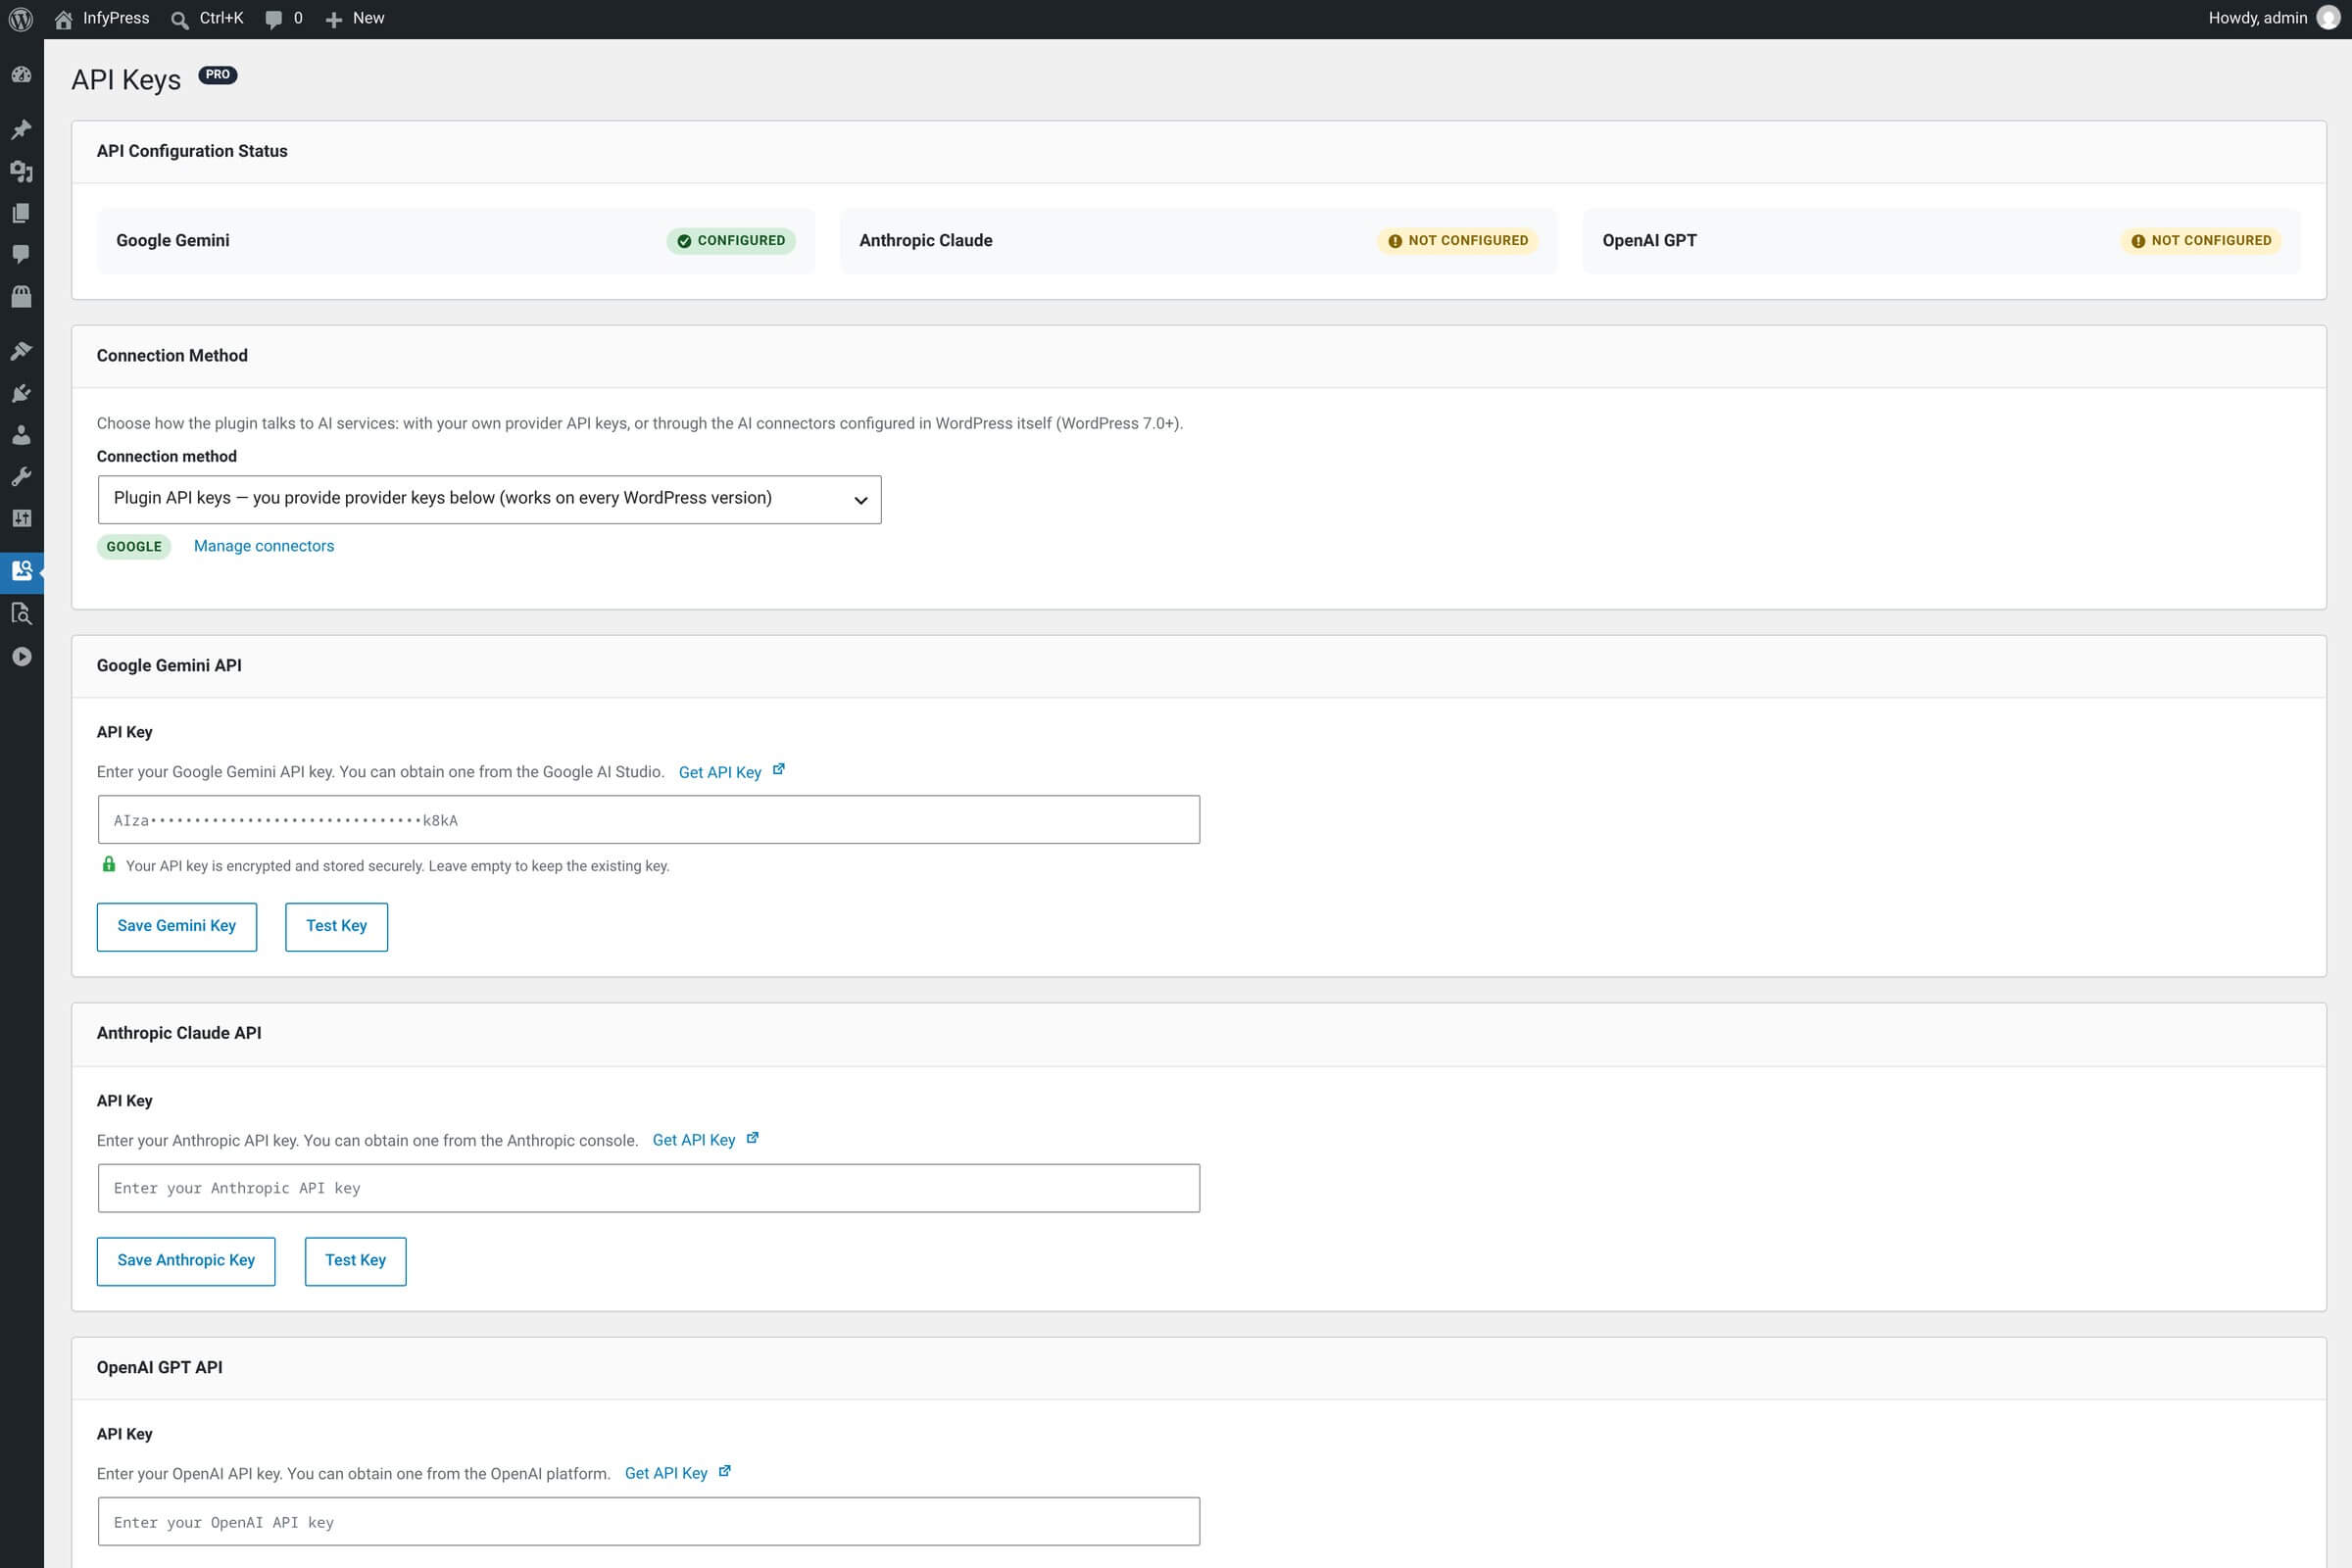The height and width of the screenshot is (1568, 2352).
Task: Click the Anthropic Claude status card label
Action: coord(926,240)
